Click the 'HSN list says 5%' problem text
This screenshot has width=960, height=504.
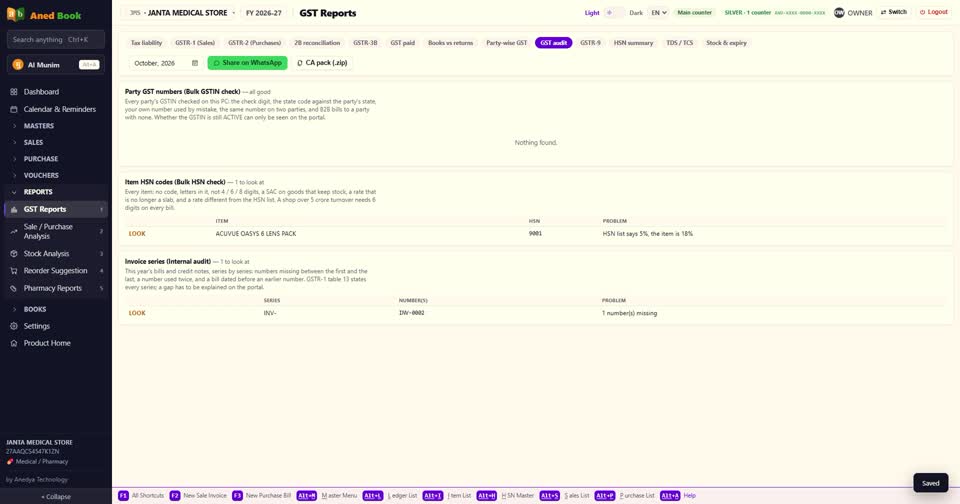pos(648,234)
